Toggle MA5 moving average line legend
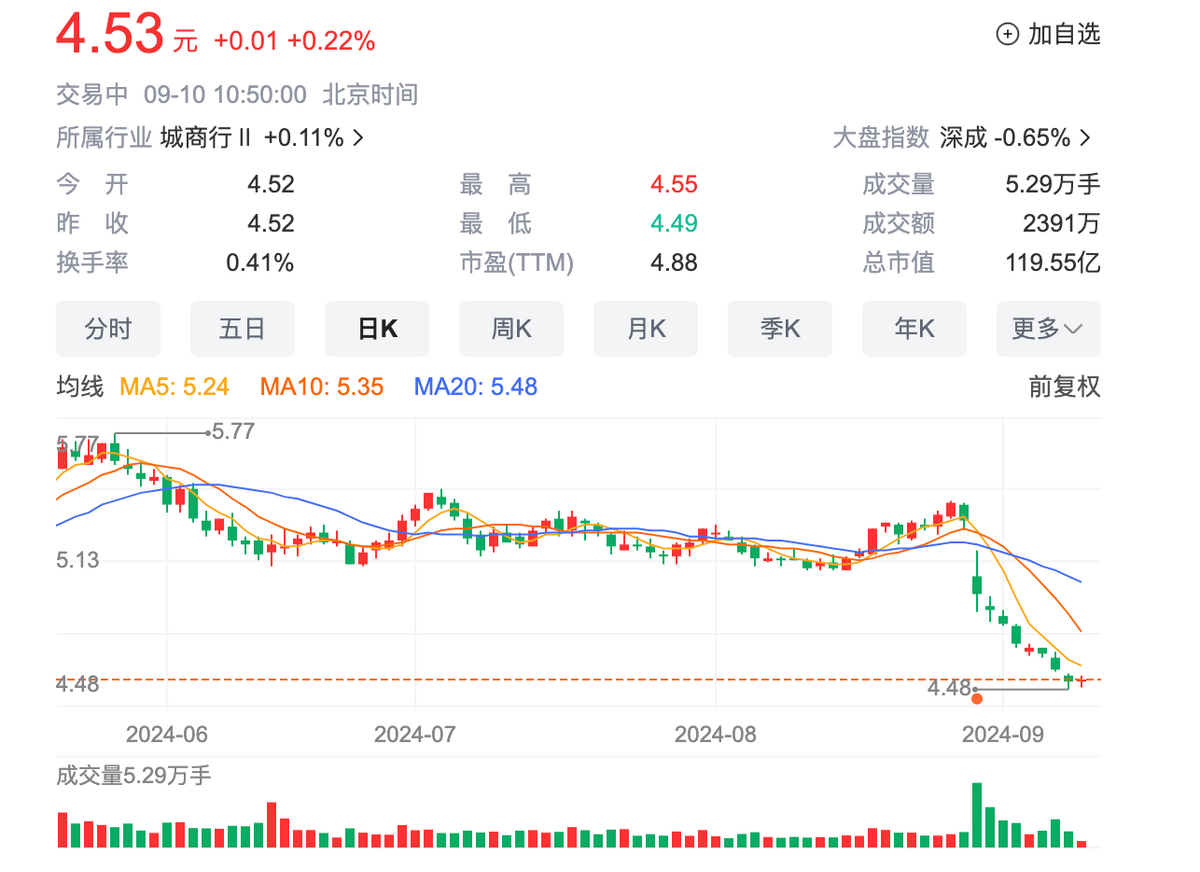 (x=175, y=387)
